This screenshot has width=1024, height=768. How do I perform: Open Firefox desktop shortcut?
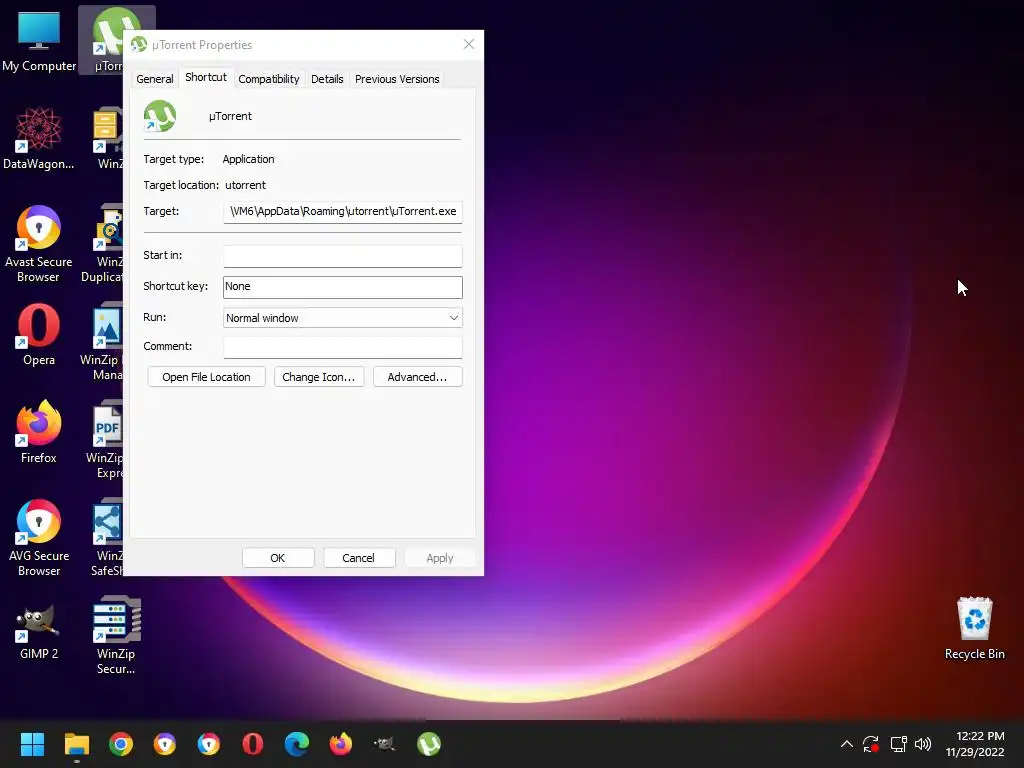[39, 432]
